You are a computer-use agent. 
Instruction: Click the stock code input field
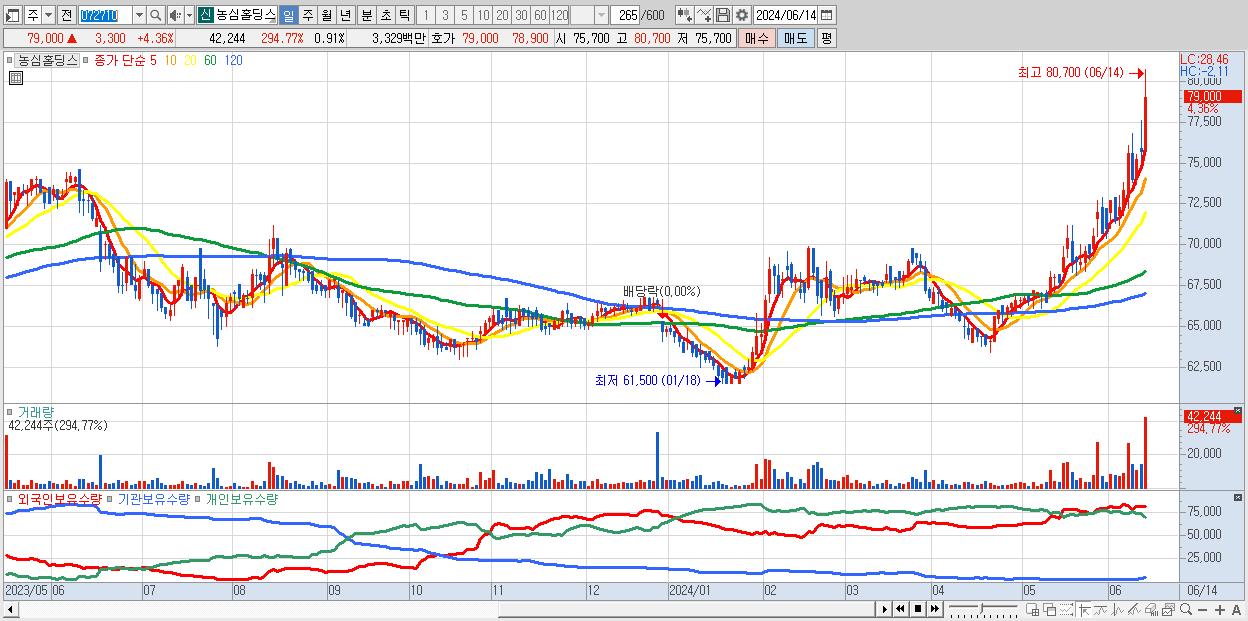point(105,16)
